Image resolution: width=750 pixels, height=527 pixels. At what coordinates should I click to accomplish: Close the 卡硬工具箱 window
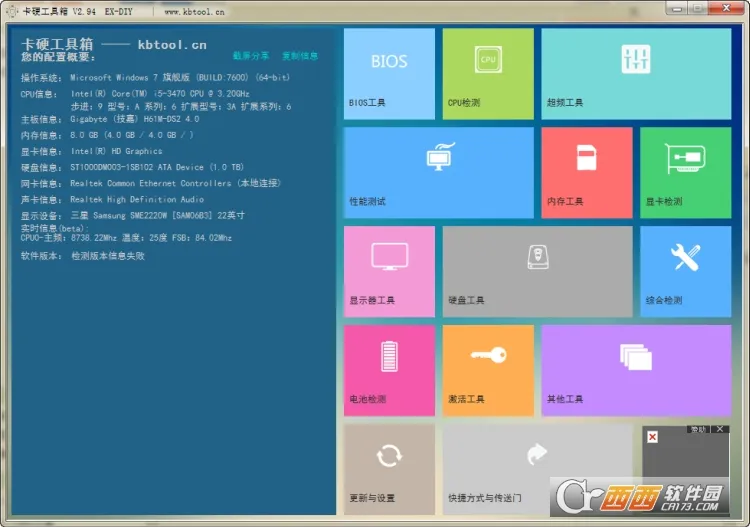click(x=726, y=8)
